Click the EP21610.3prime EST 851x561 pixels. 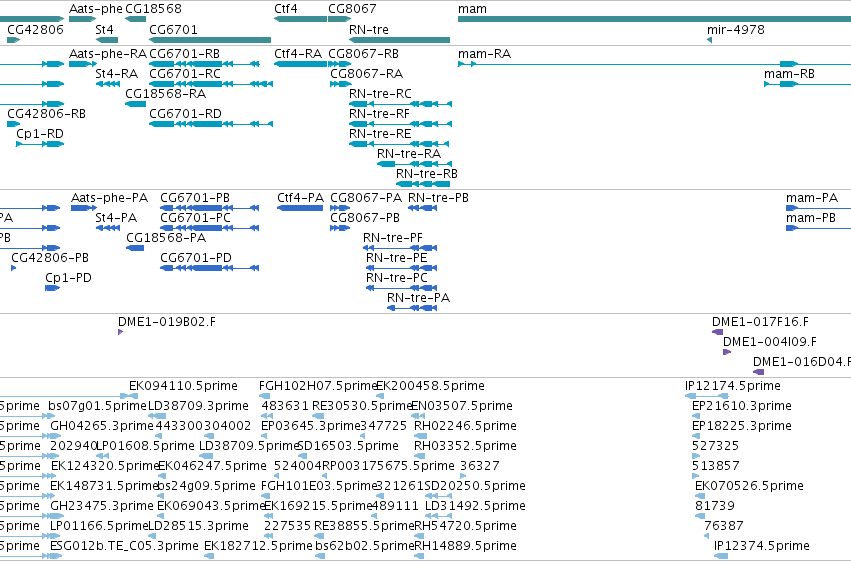point(695,417)
